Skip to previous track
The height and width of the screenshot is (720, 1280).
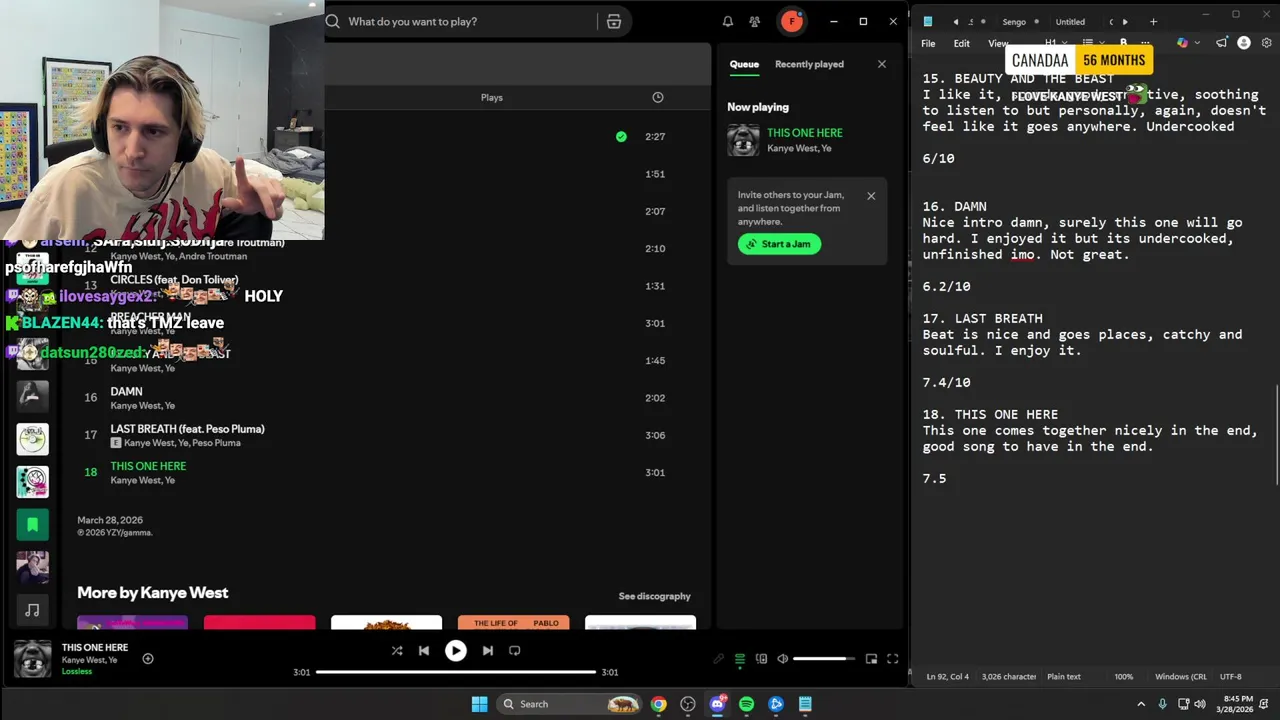tap(424, 650)
